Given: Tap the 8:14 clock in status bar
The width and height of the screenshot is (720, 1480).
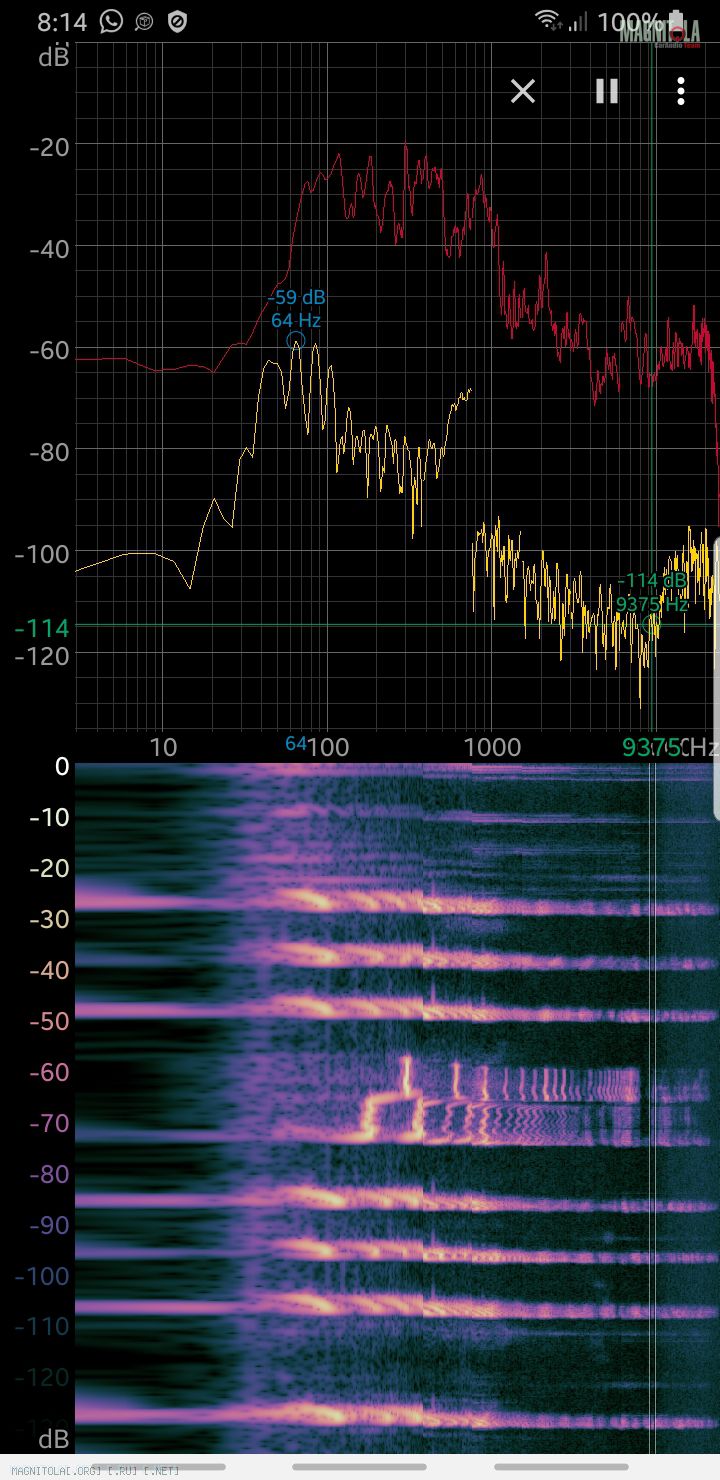Looking at the screenshot, I should click(x=61, y=21).
